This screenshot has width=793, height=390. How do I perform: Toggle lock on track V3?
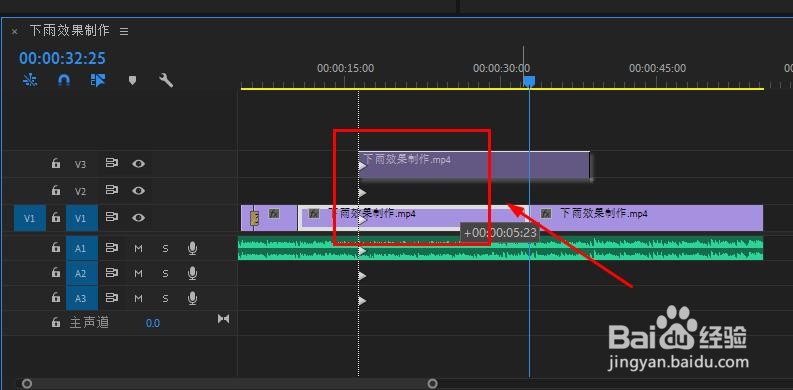click(x=56, y=163)
